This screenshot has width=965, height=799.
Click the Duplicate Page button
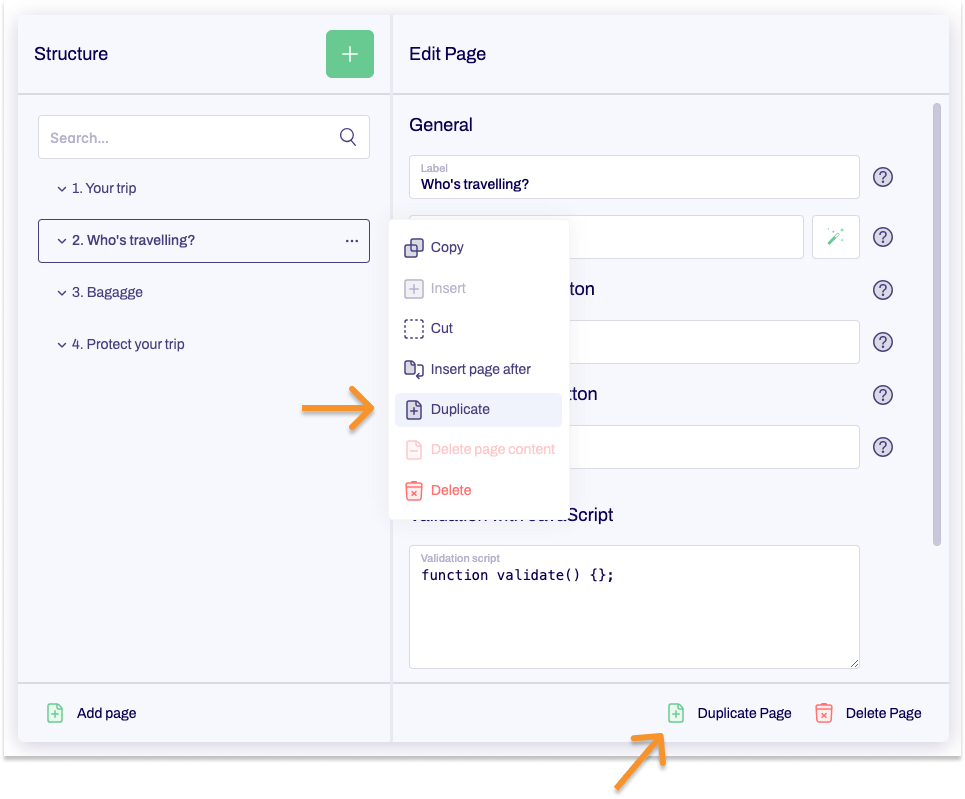click(x=744, y=713)
